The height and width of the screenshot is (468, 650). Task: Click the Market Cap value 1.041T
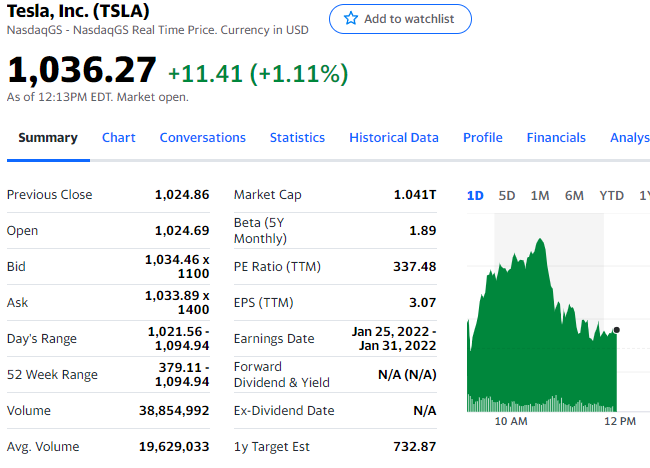[x=415, y=195]
